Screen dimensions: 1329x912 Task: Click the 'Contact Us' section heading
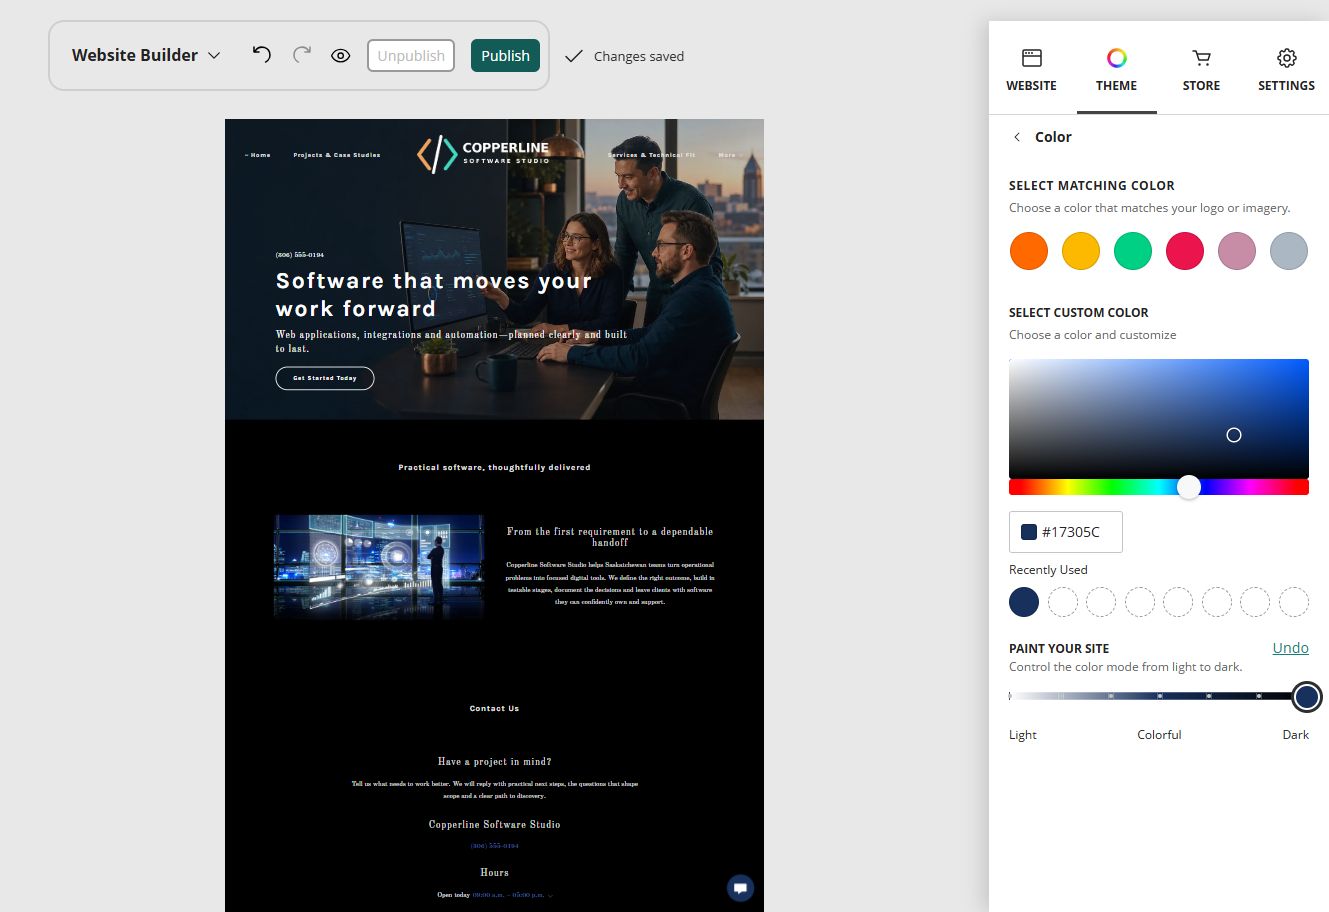coord(494,708)
